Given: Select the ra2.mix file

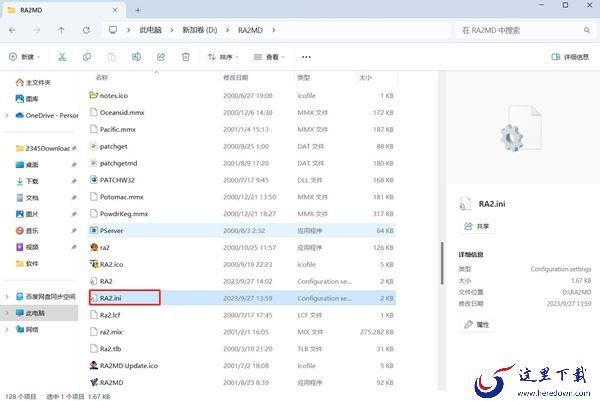Looking at the screenshot, I should (x=242, y=332).
